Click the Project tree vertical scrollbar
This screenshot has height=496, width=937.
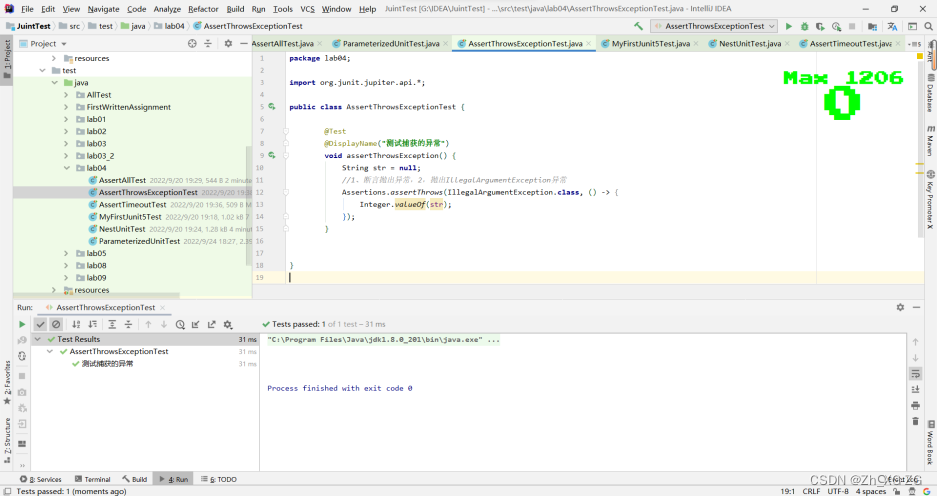click(x=249, y=206)
